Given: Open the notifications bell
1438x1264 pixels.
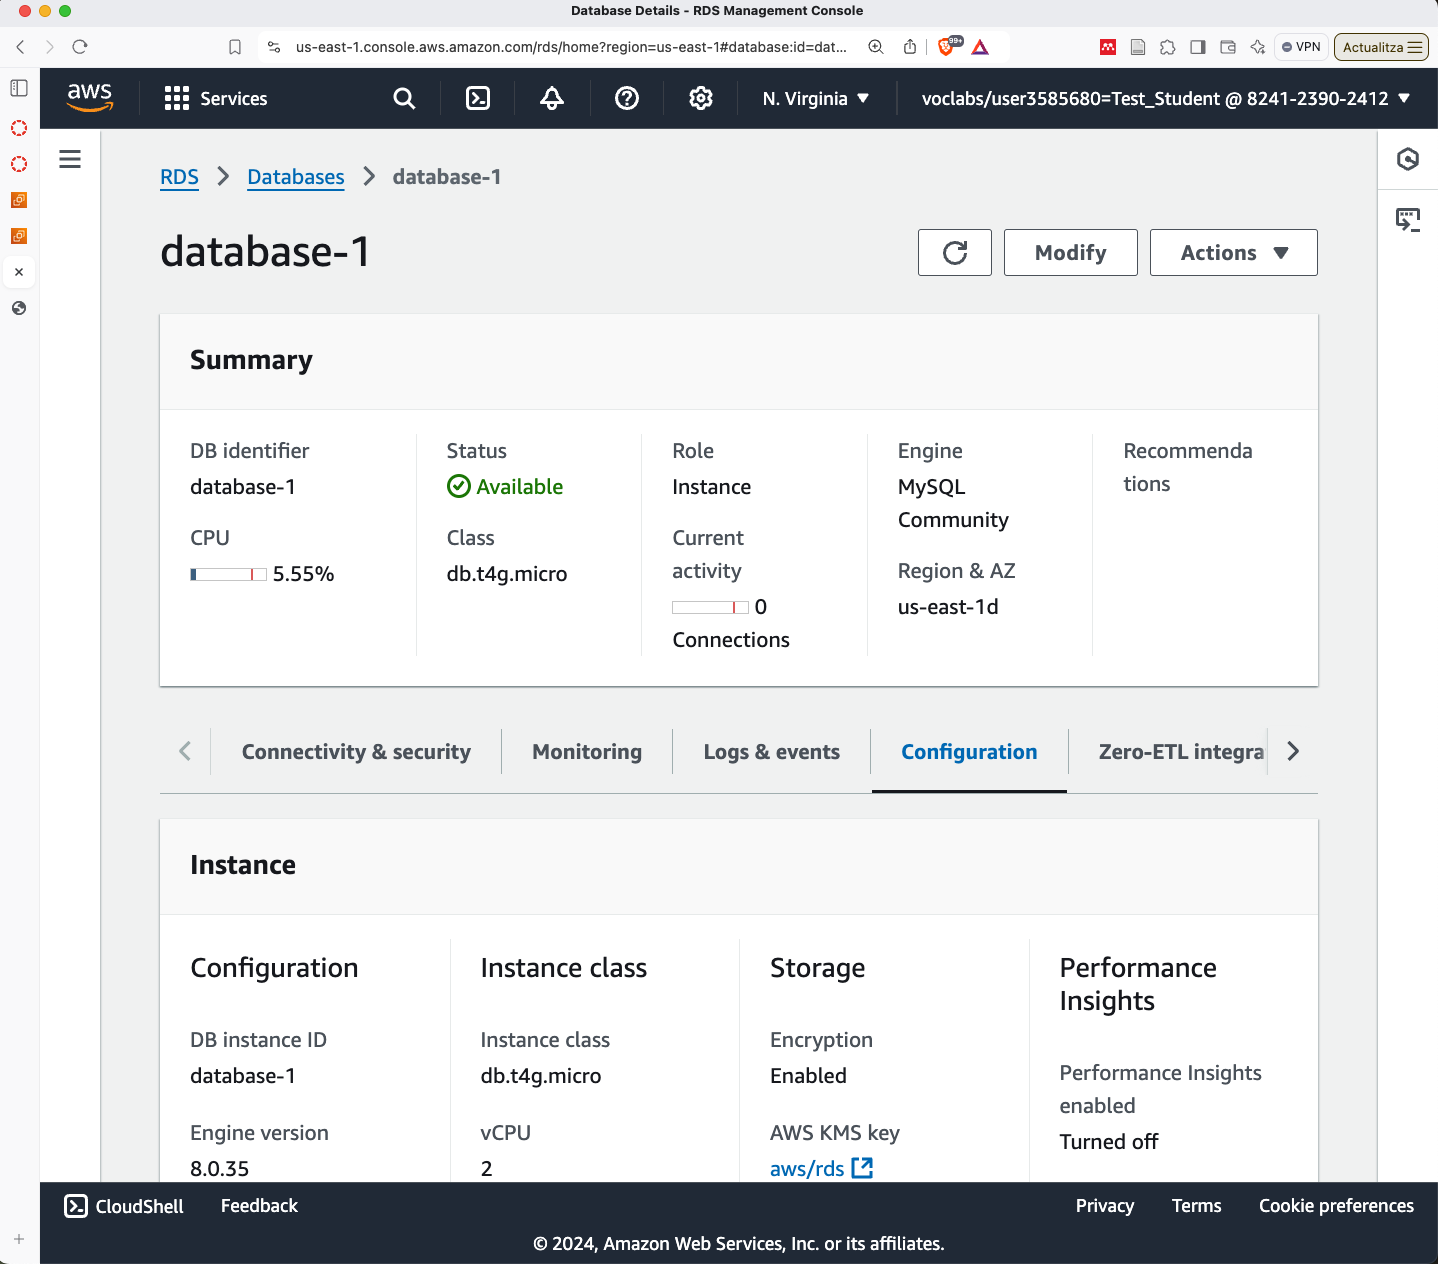Looking at the screenshot, I should point(552,98).
